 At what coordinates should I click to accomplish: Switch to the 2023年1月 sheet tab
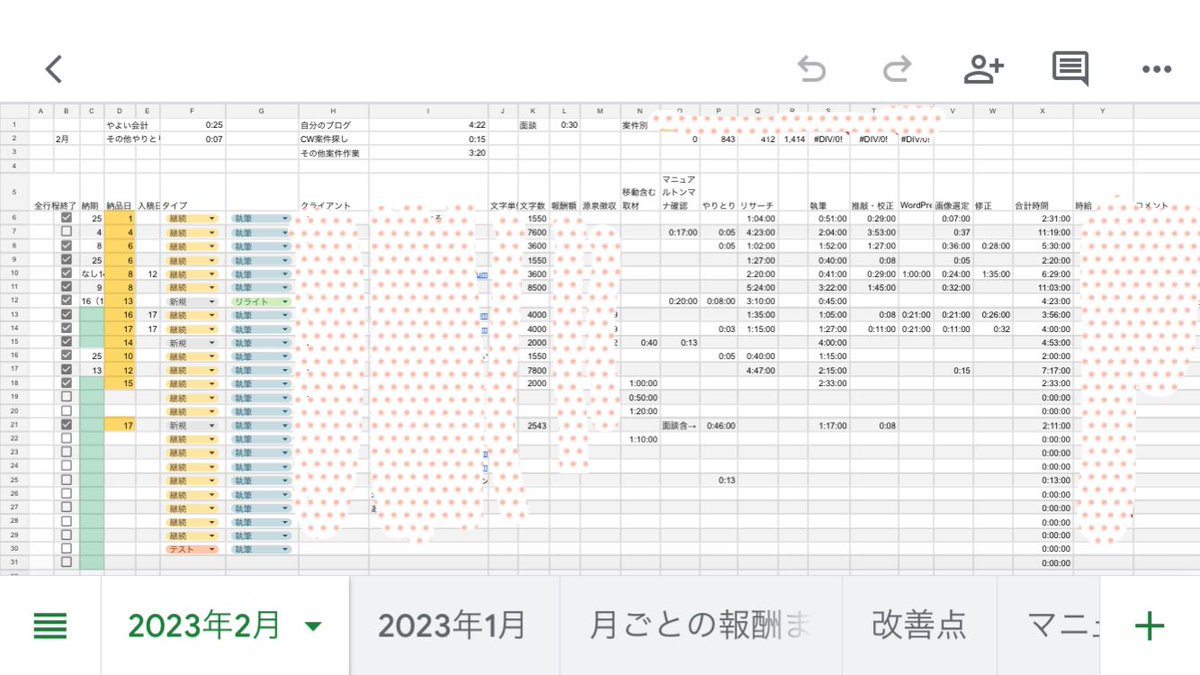[x=450, y=625]
